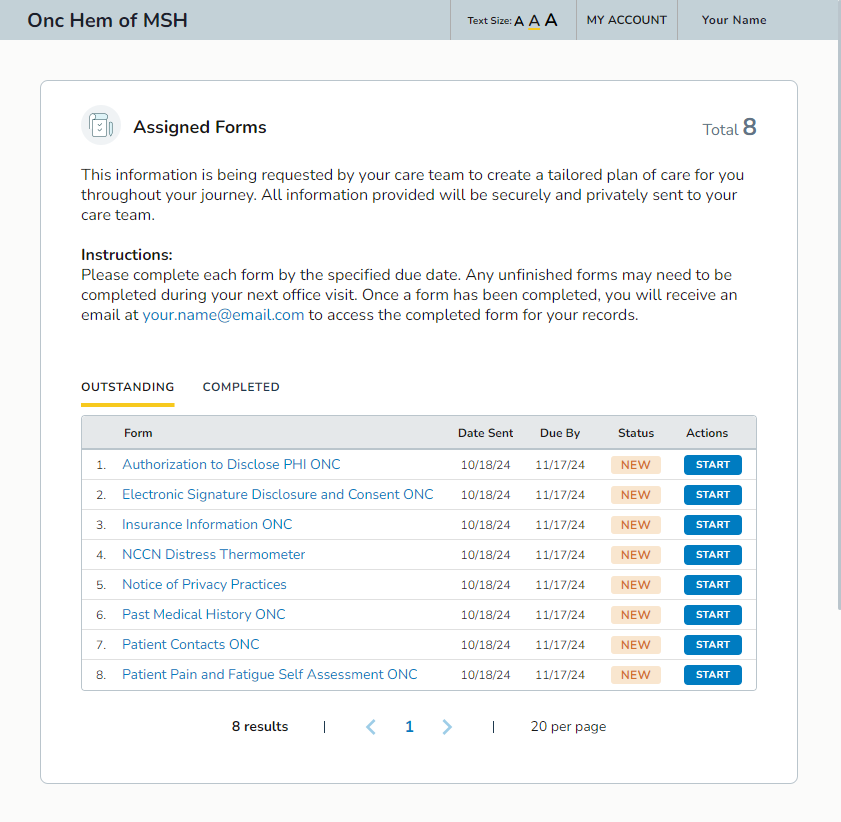Open Notice of Privacy Practices form
This screenshot has width=841, height=822.
[204, 584]
